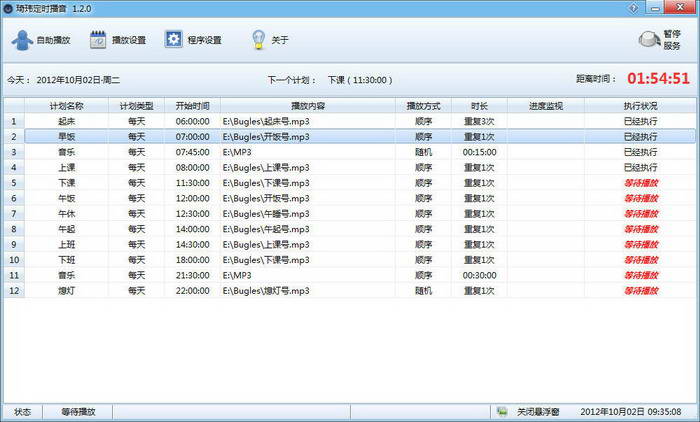The image size is (700, 422).
Task: Click status bar 等待播放 text
Action: (78, 412)
